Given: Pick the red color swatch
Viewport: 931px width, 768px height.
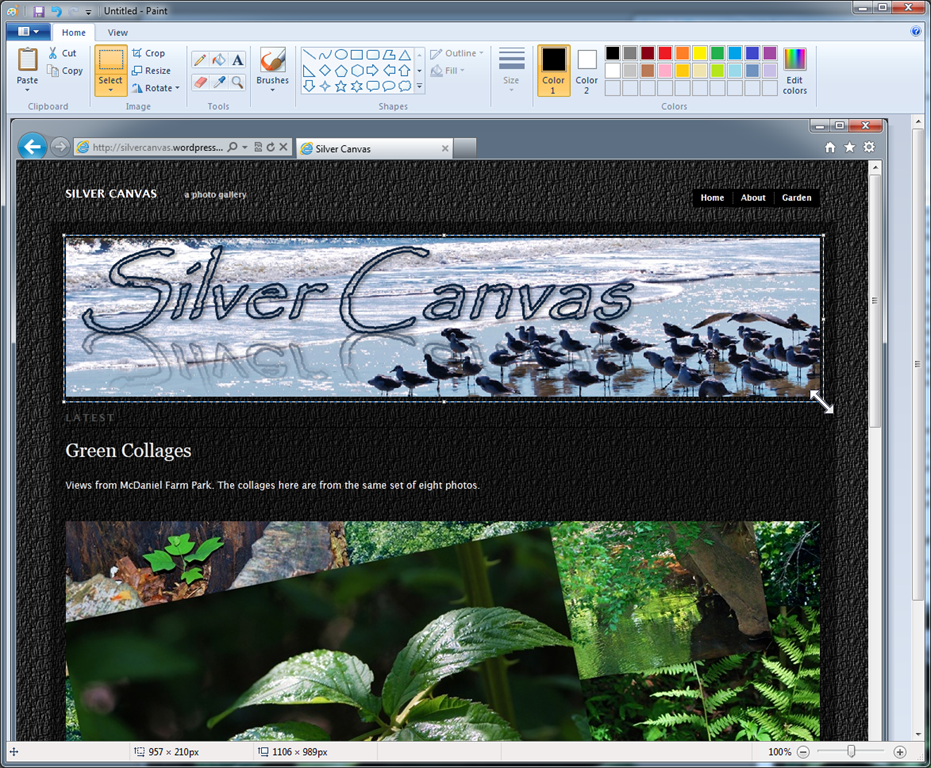Looking at the screenshot, I should click(x=665, y=53).
